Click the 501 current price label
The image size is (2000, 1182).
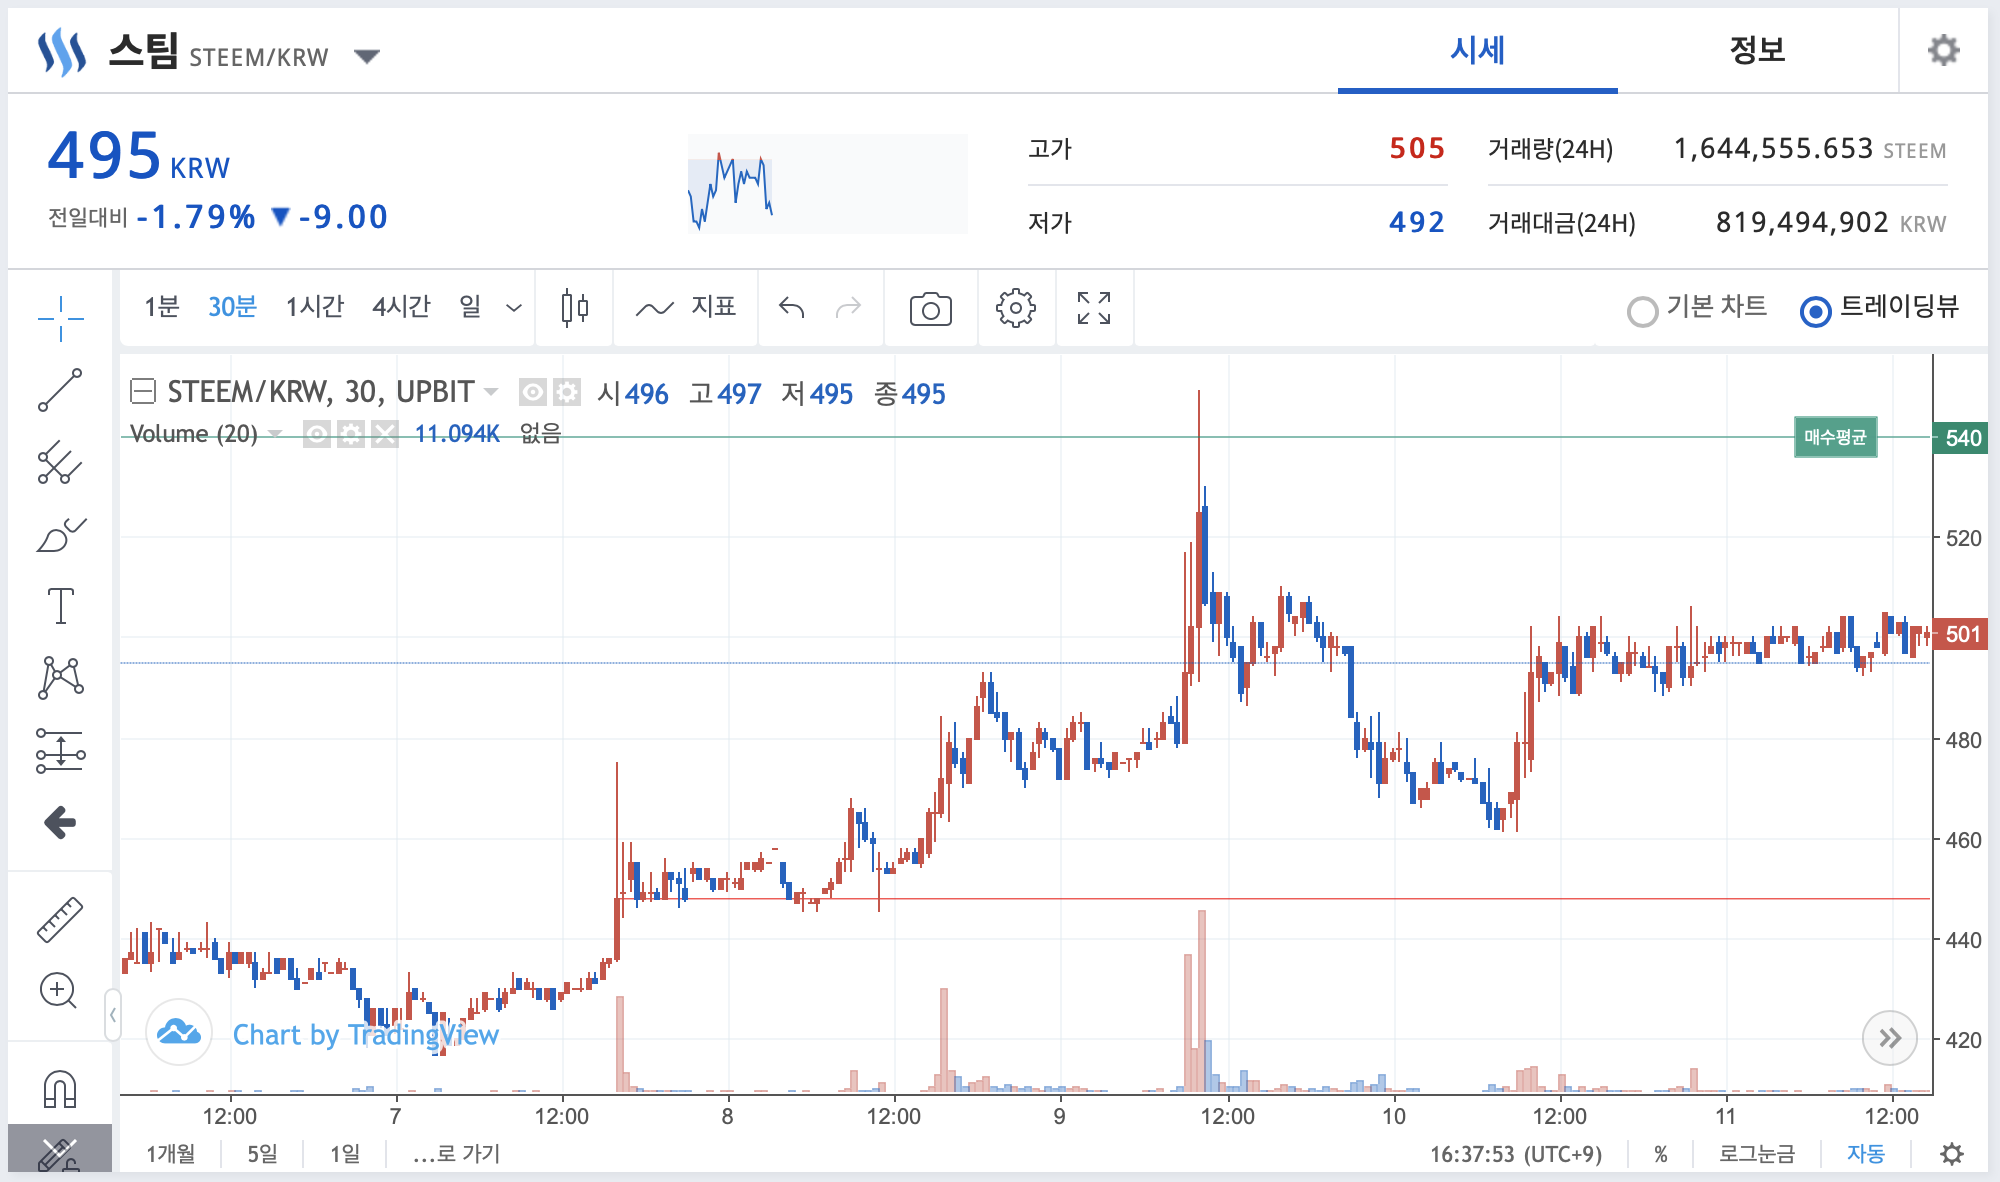[x=1961, y=634]
